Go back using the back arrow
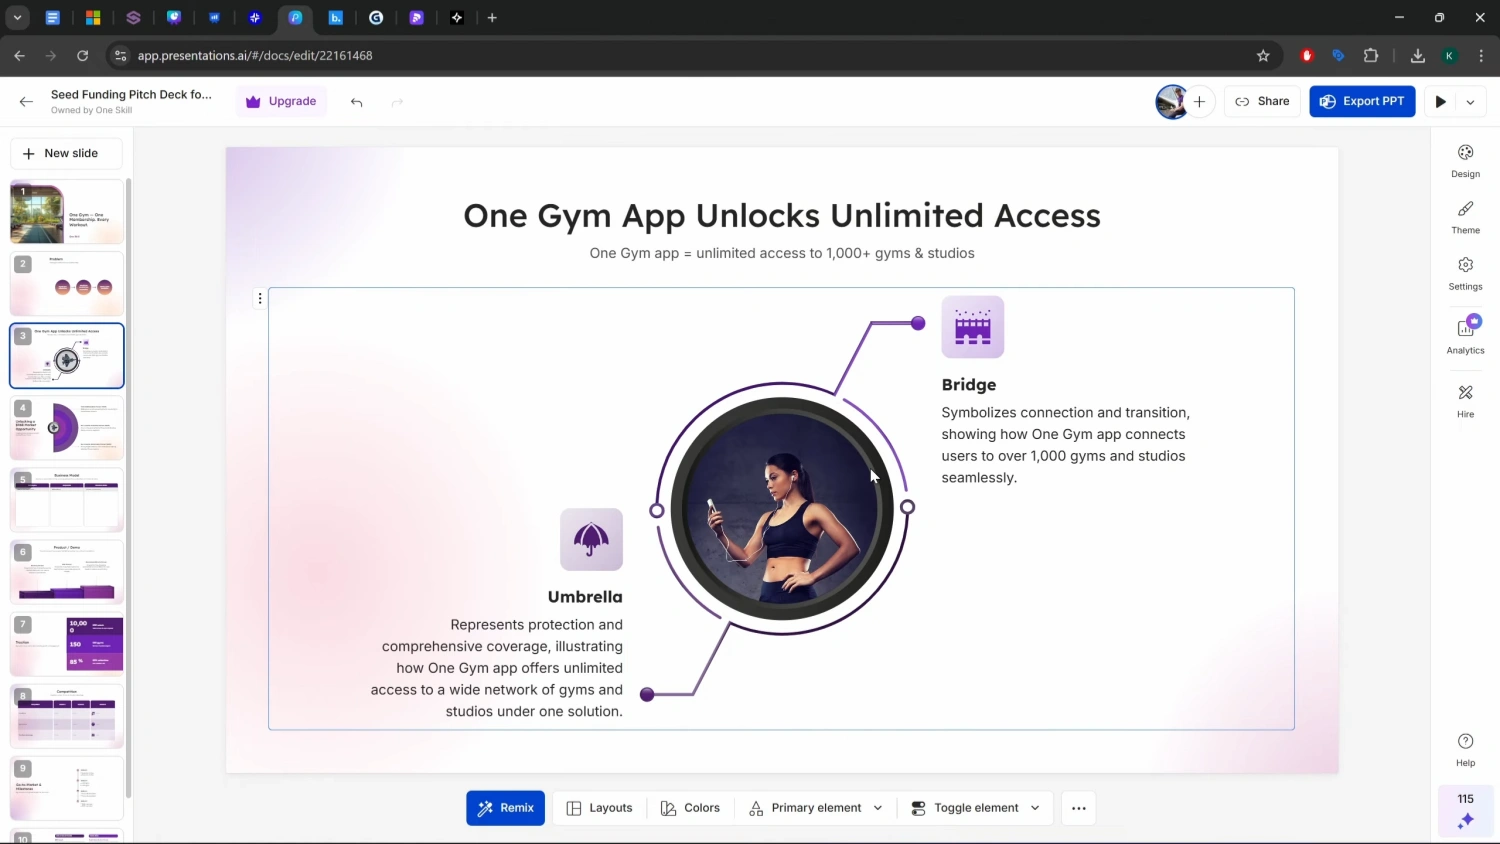 [x=26, y=102]
